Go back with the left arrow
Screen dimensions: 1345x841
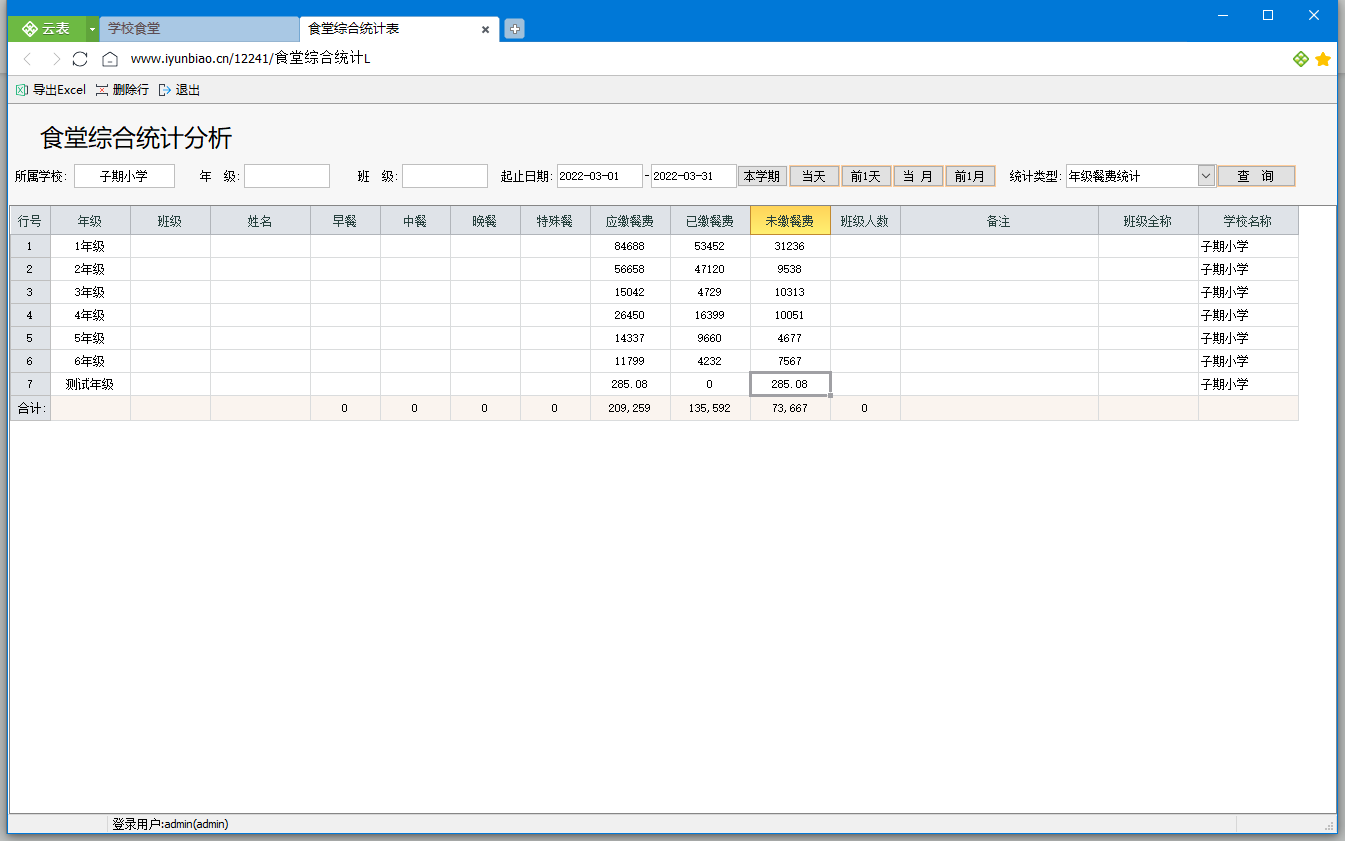(x=27, y=59)
